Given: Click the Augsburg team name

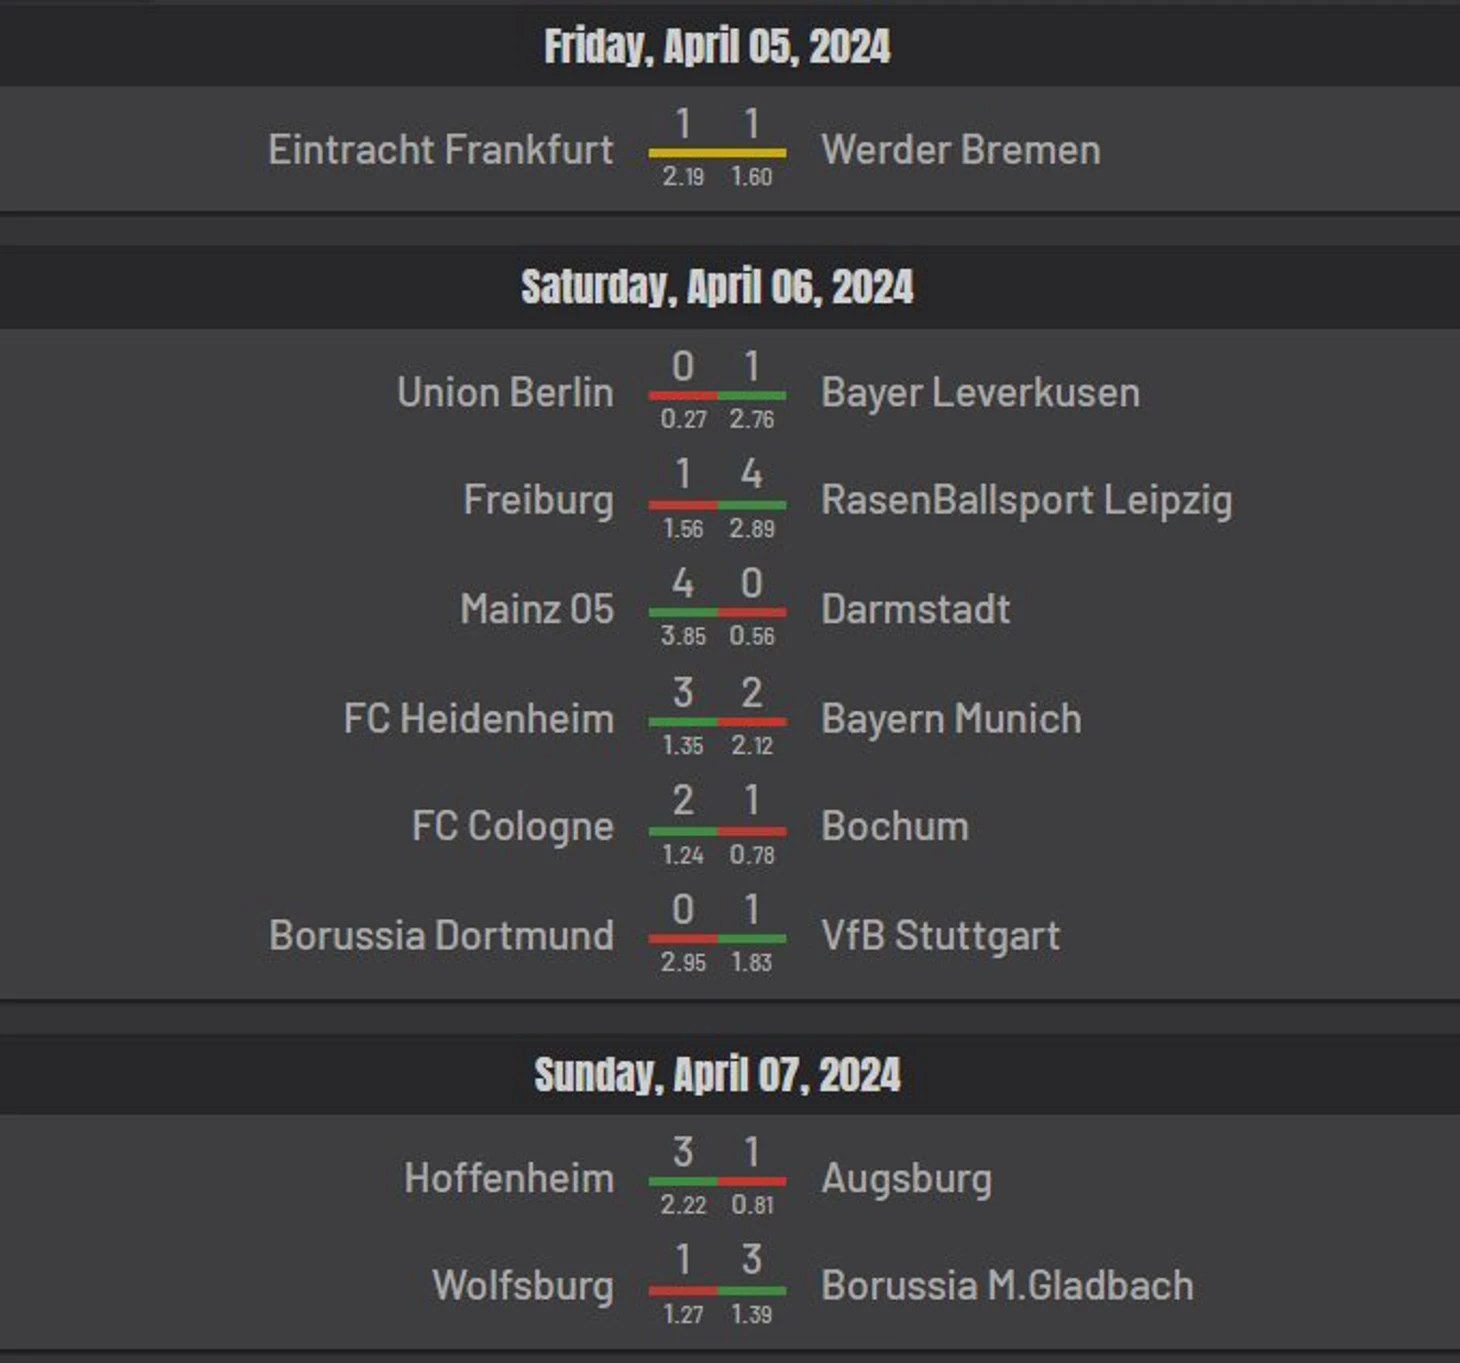Looking at the screenshot, I should tap(906, 1179).
